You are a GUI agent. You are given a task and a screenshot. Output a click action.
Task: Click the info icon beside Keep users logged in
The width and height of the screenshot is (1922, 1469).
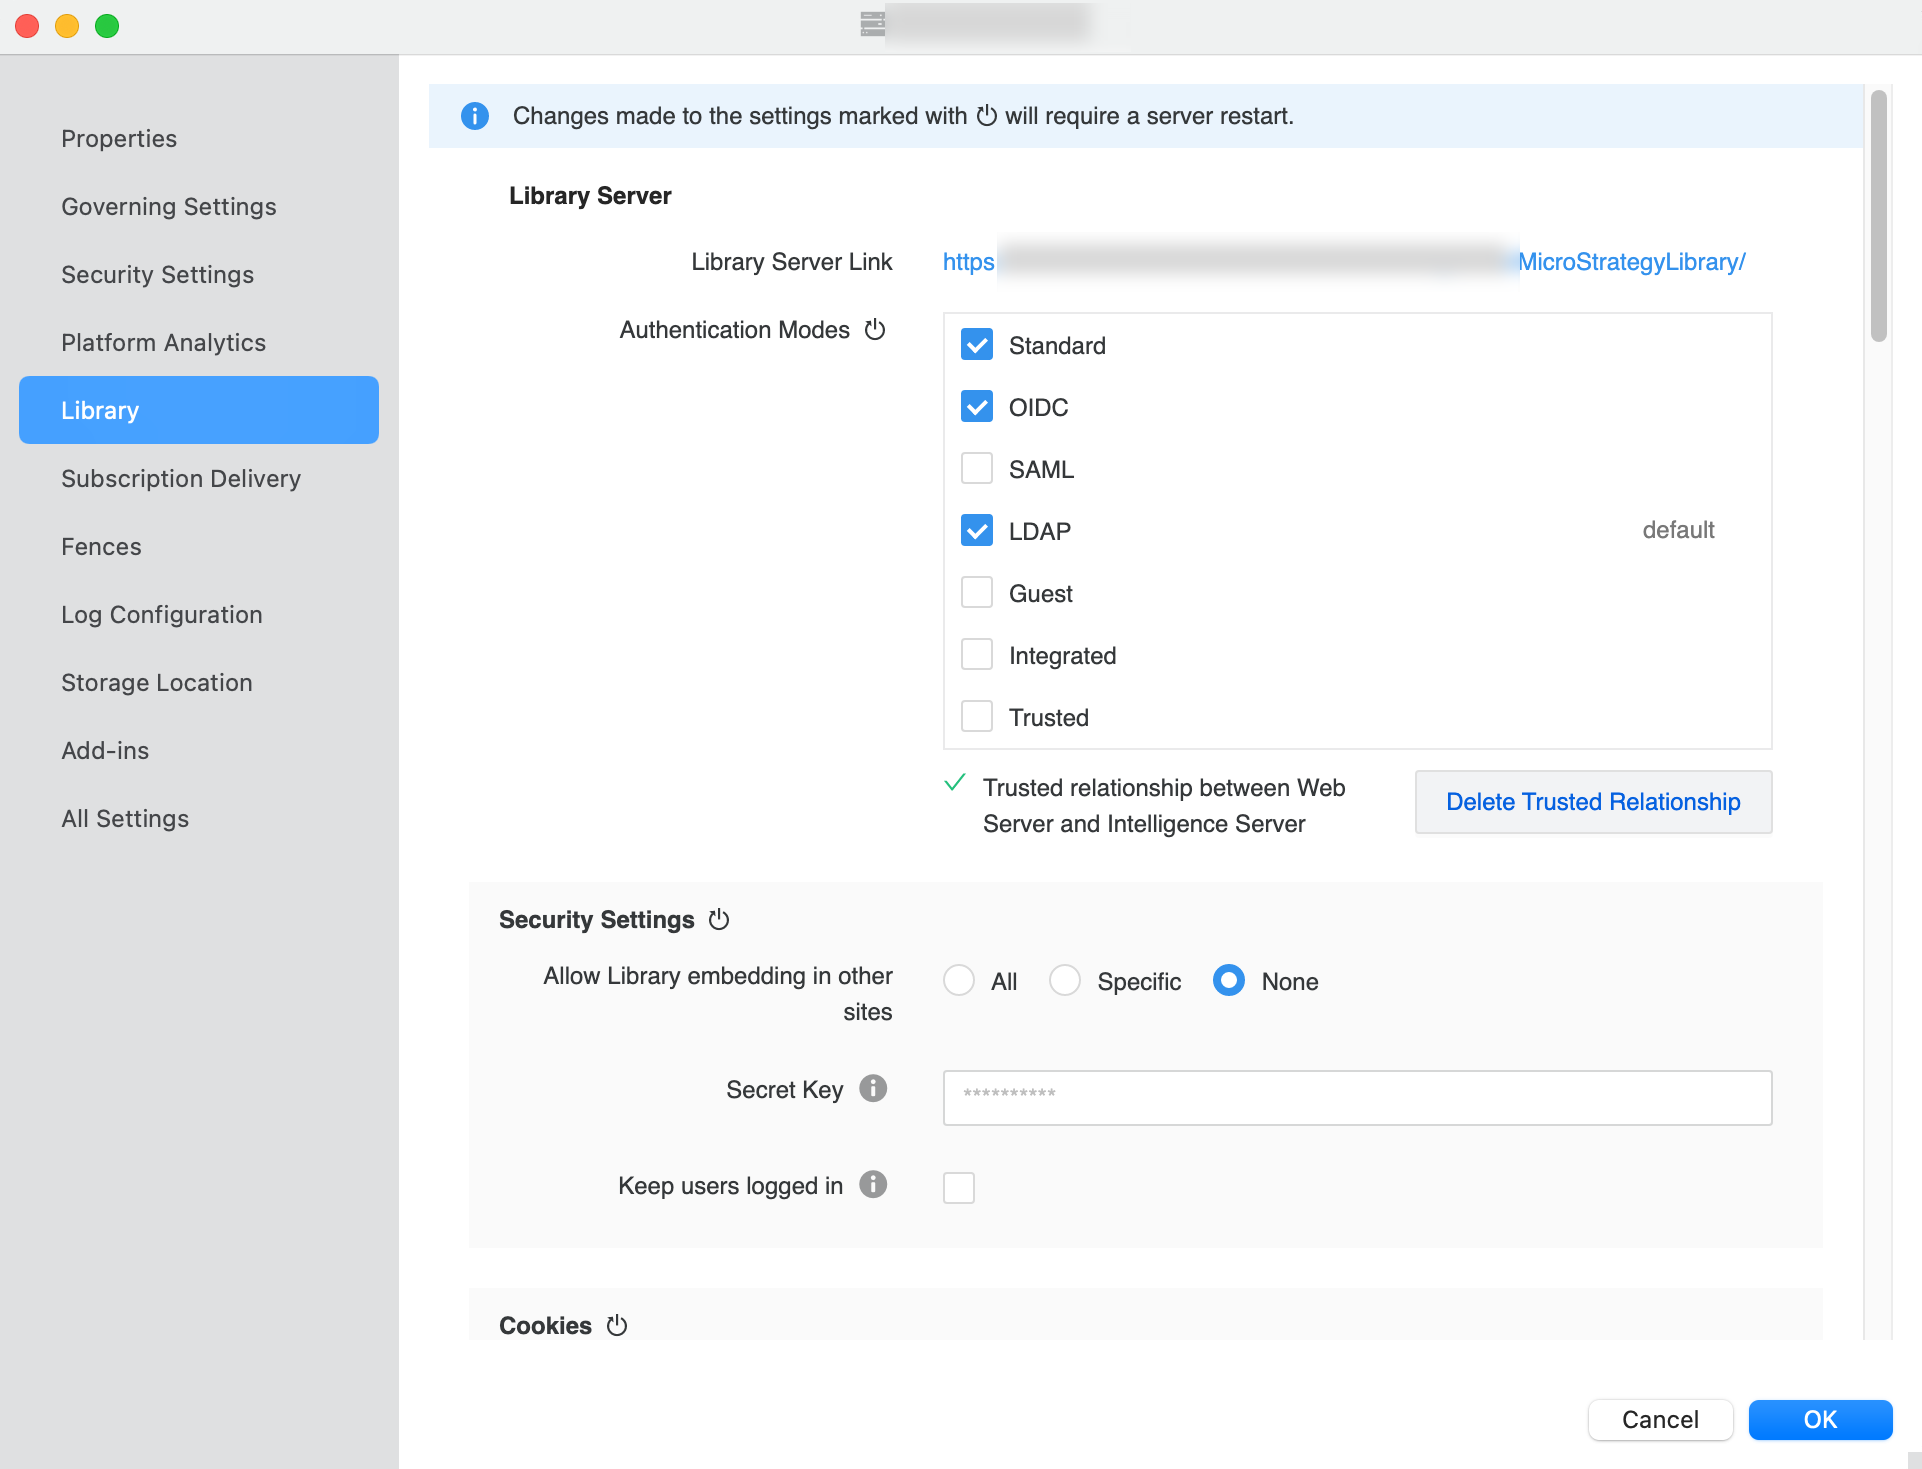pos(873,1185)
